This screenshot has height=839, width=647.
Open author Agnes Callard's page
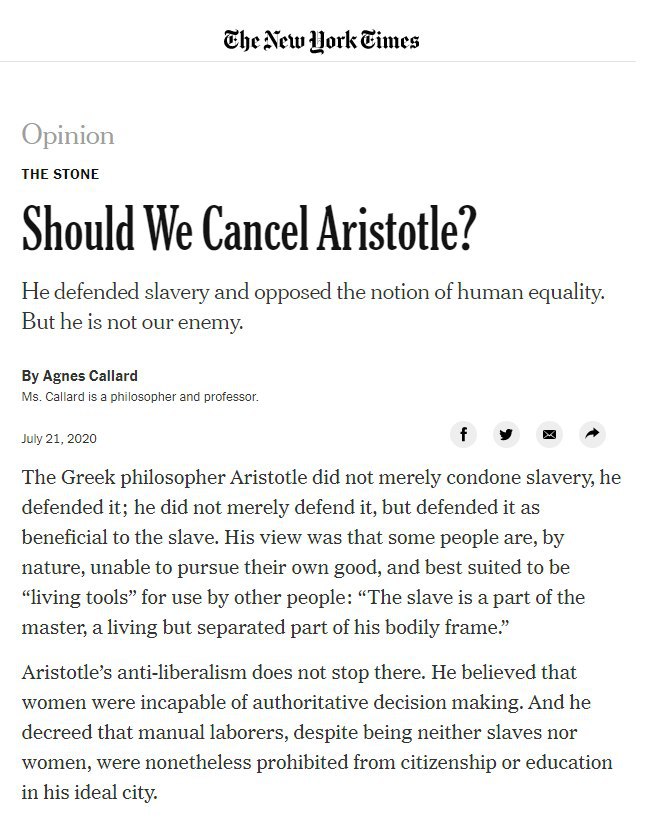tap(91, 376)
